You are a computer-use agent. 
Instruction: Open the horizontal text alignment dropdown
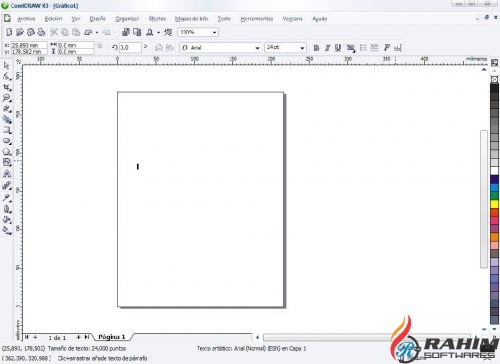click(x=350, y=48)
